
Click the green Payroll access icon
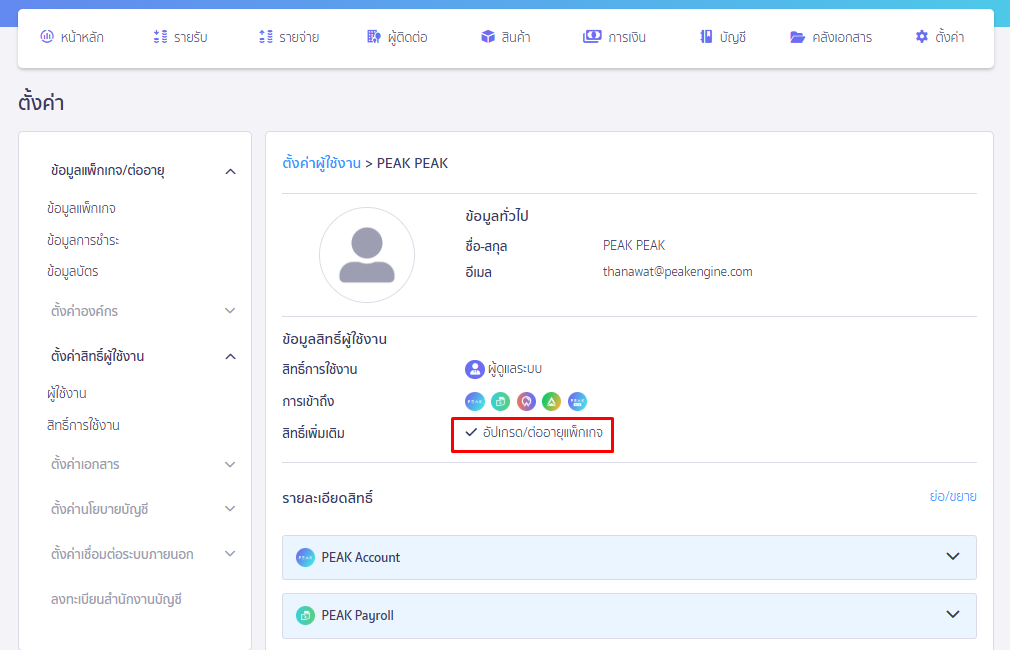[500, 401]
